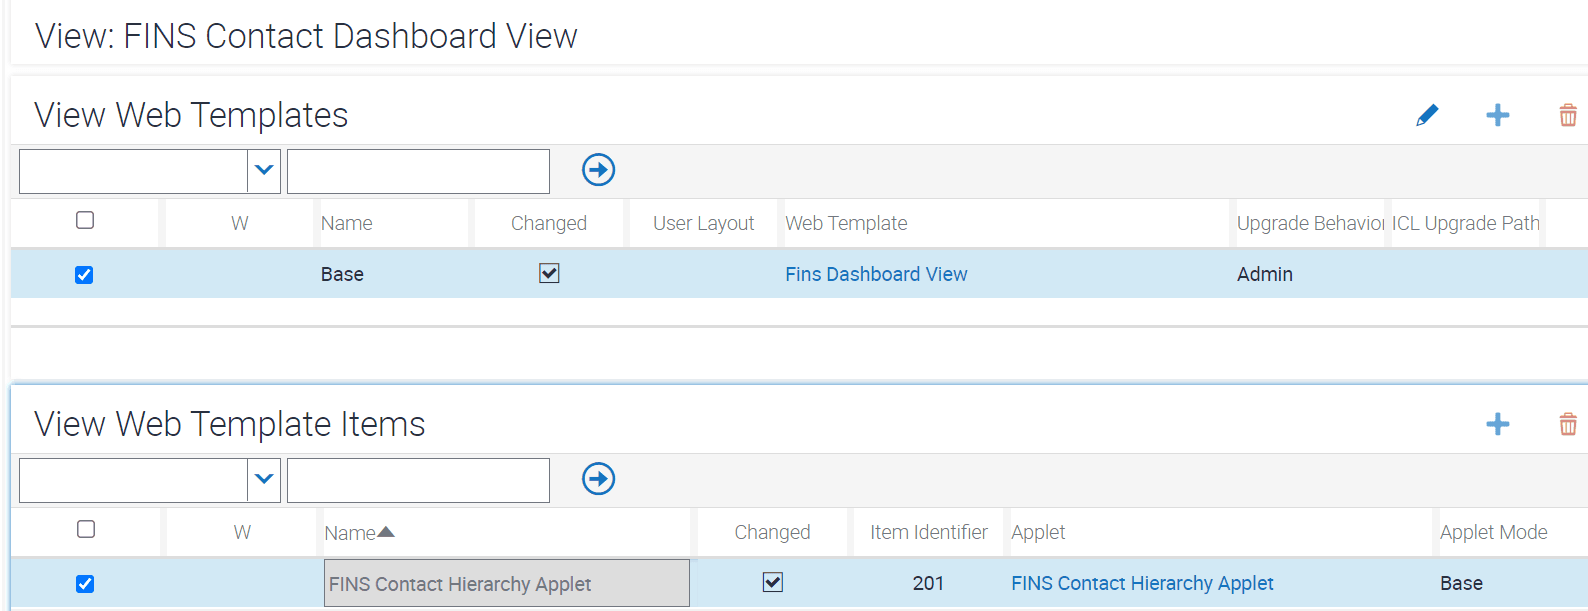Run query arrow in View Web Templates
The height and width of the screenshot is (611, 1588).
(x=598, y=170)
